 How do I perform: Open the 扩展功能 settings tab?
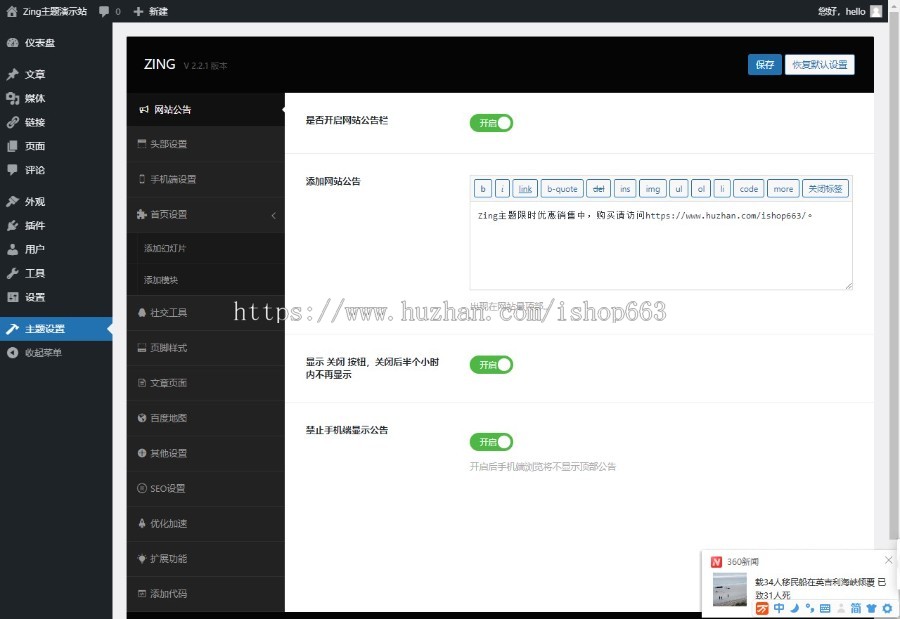(205, 559)
